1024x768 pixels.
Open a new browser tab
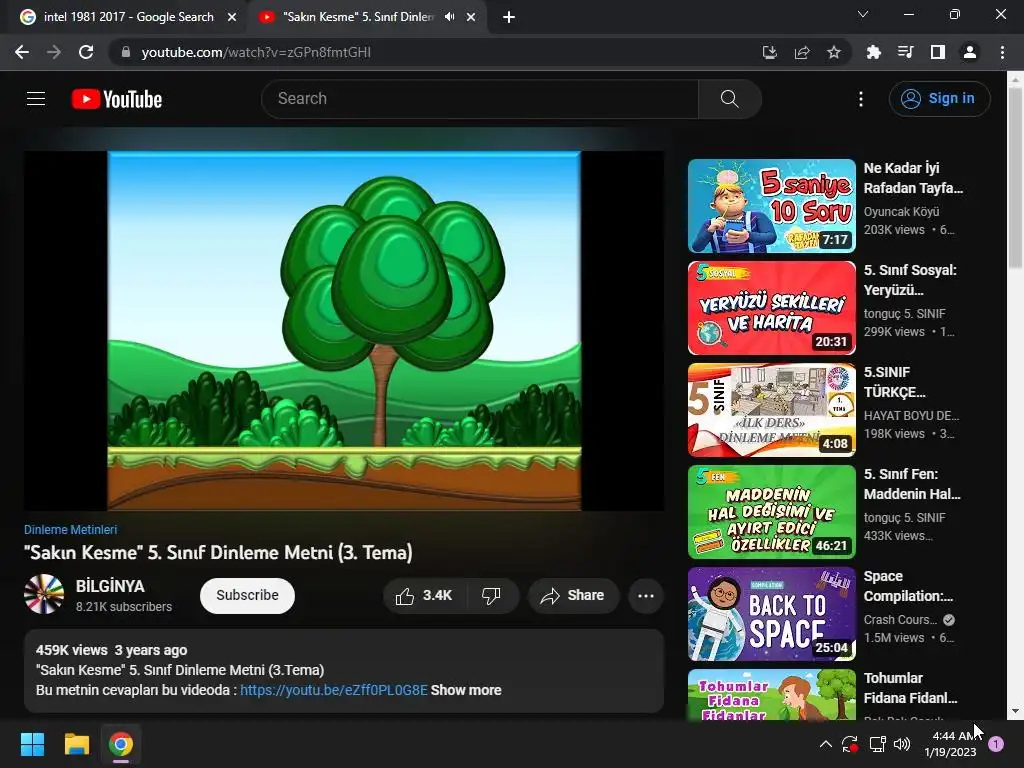pos(509,17)
